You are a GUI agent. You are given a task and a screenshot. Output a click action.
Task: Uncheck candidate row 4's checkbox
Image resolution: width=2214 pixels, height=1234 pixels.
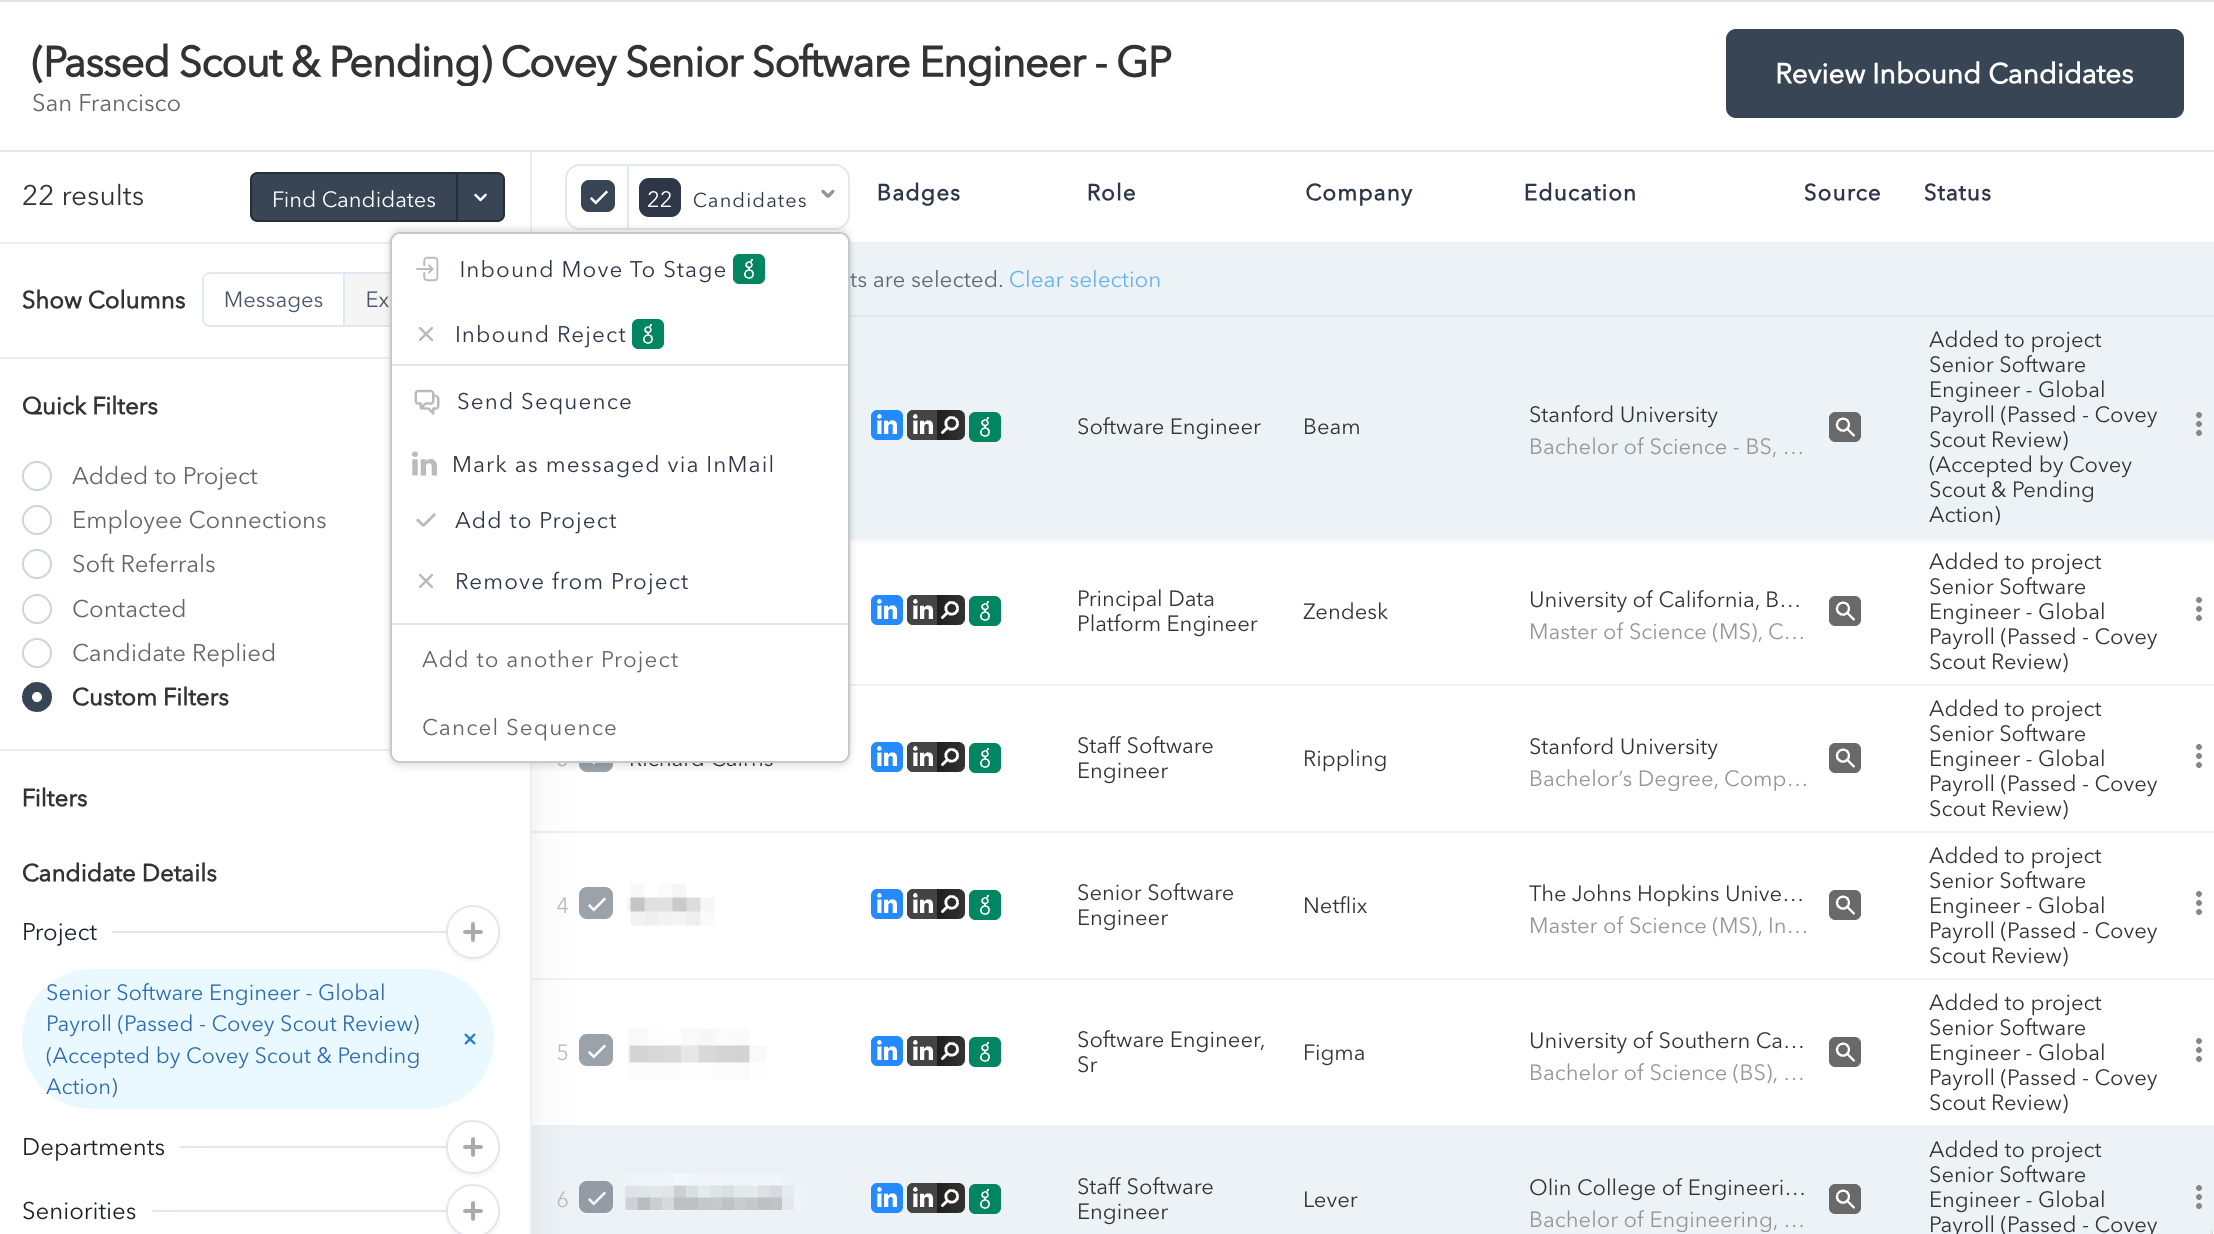tap(596, 904)
